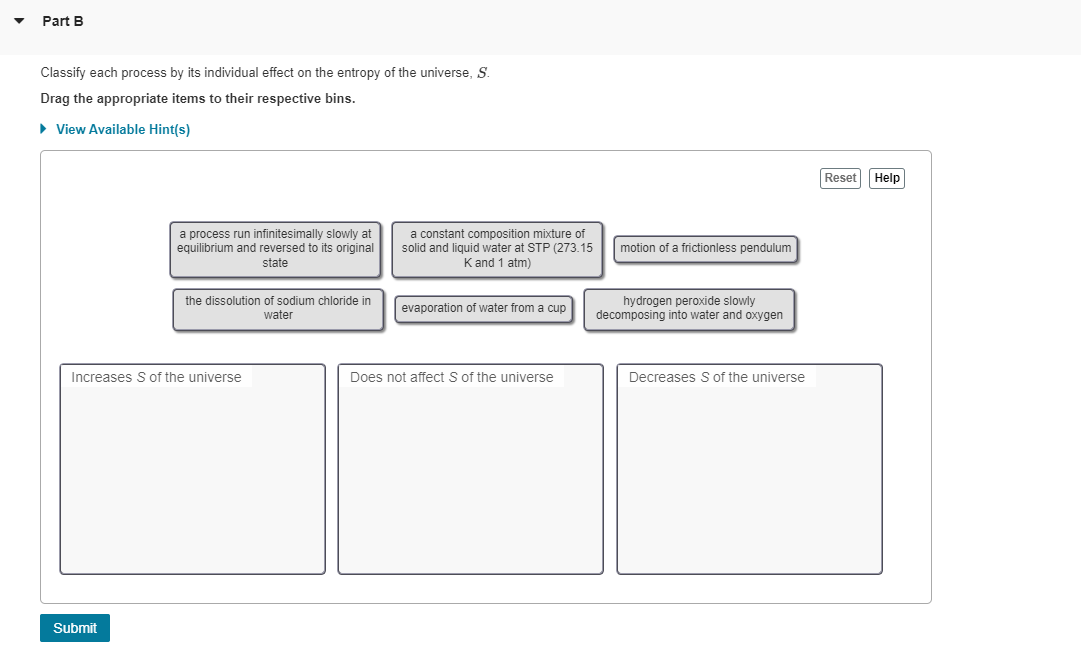
Task: Click the disclosure arrow beside View Available Hint(s)
Action: 42,128
